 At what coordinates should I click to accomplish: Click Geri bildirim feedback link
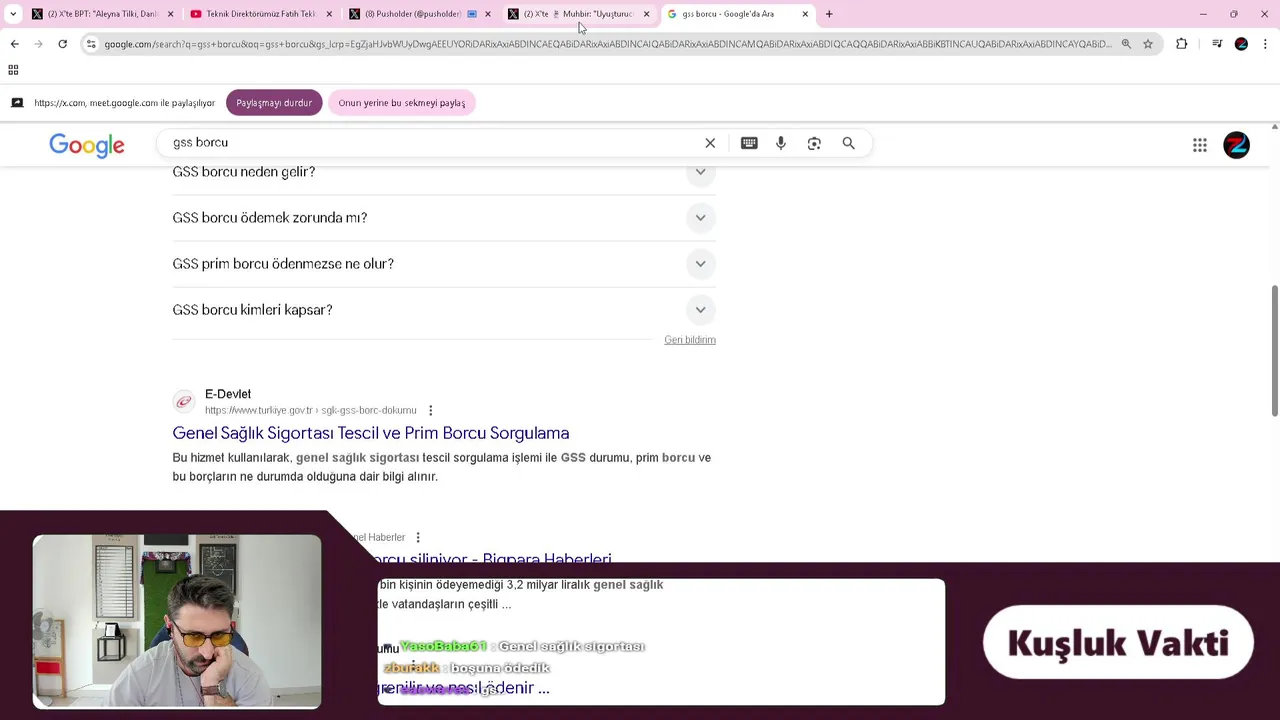[x=690, y=340]
